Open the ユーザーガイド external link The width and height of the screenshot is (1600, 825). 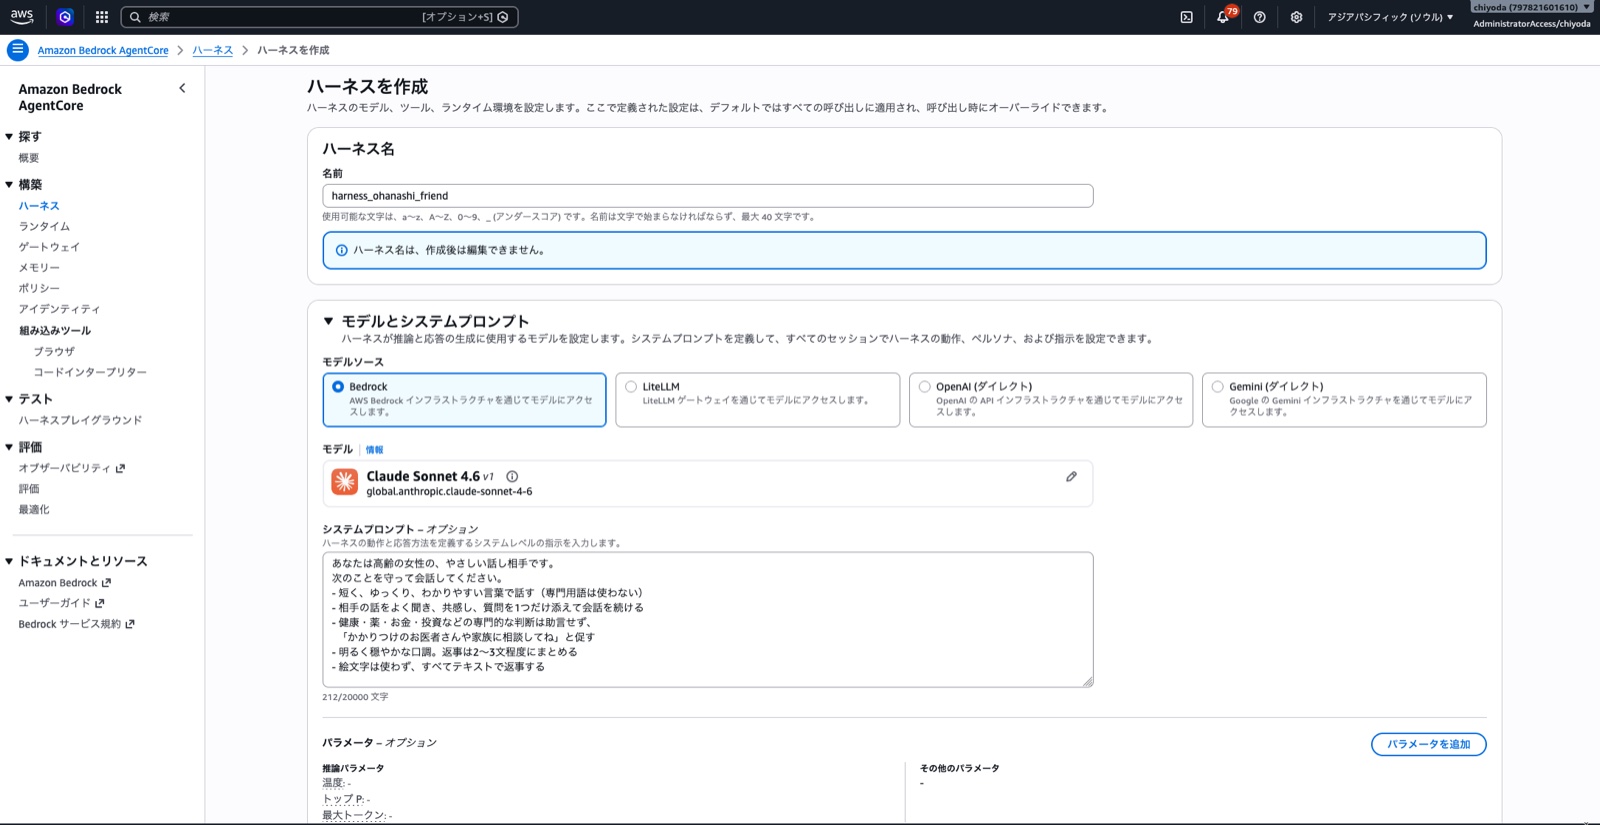[62, 603]
